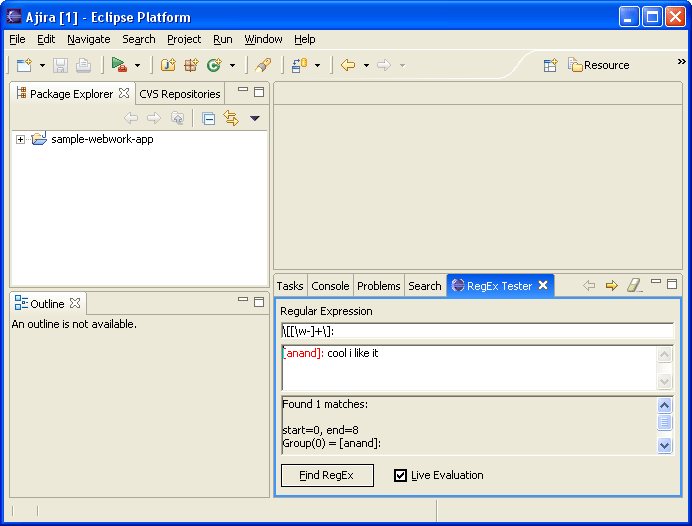Click the main toolbar Back arrow
This screenshot has width=692, height=526.
pos(348,65)
